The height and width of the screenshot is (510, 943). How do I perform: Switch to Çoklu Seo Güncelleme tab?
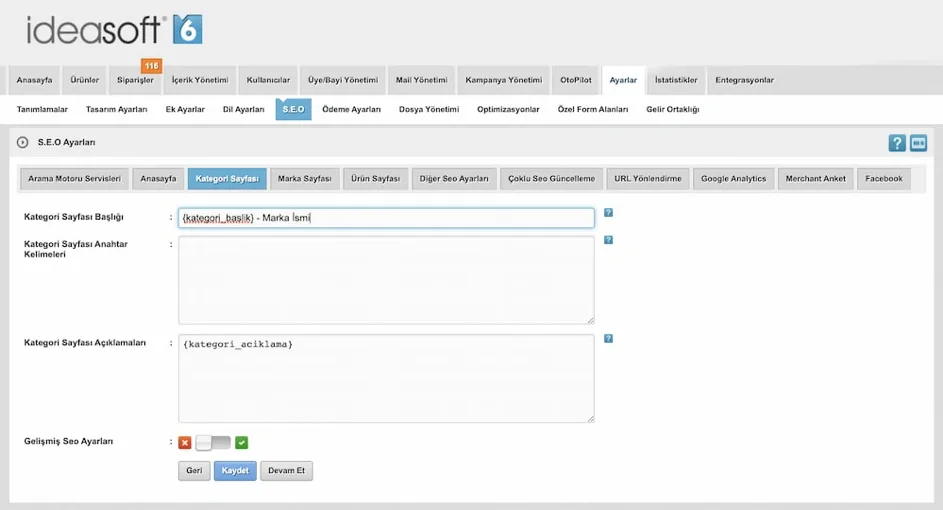[551, 179]
